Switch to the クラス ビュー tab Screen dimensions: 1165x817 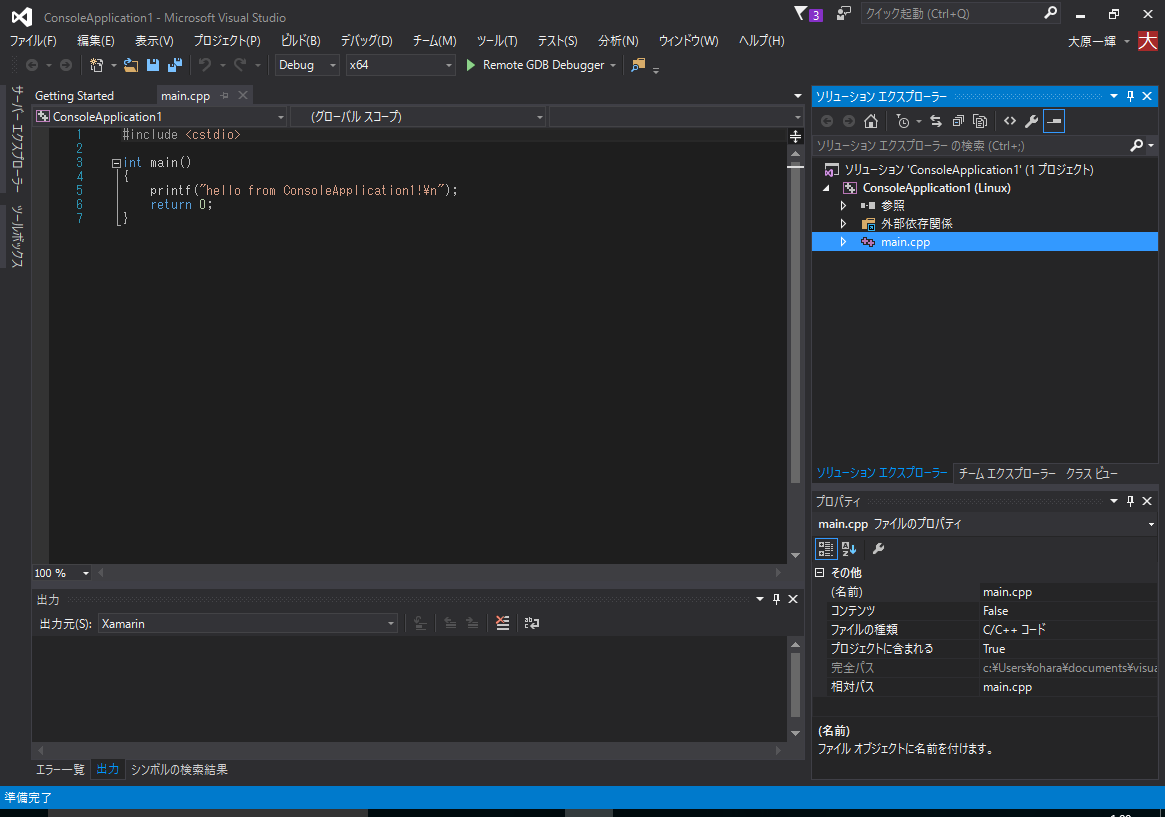coord(1091,473)
